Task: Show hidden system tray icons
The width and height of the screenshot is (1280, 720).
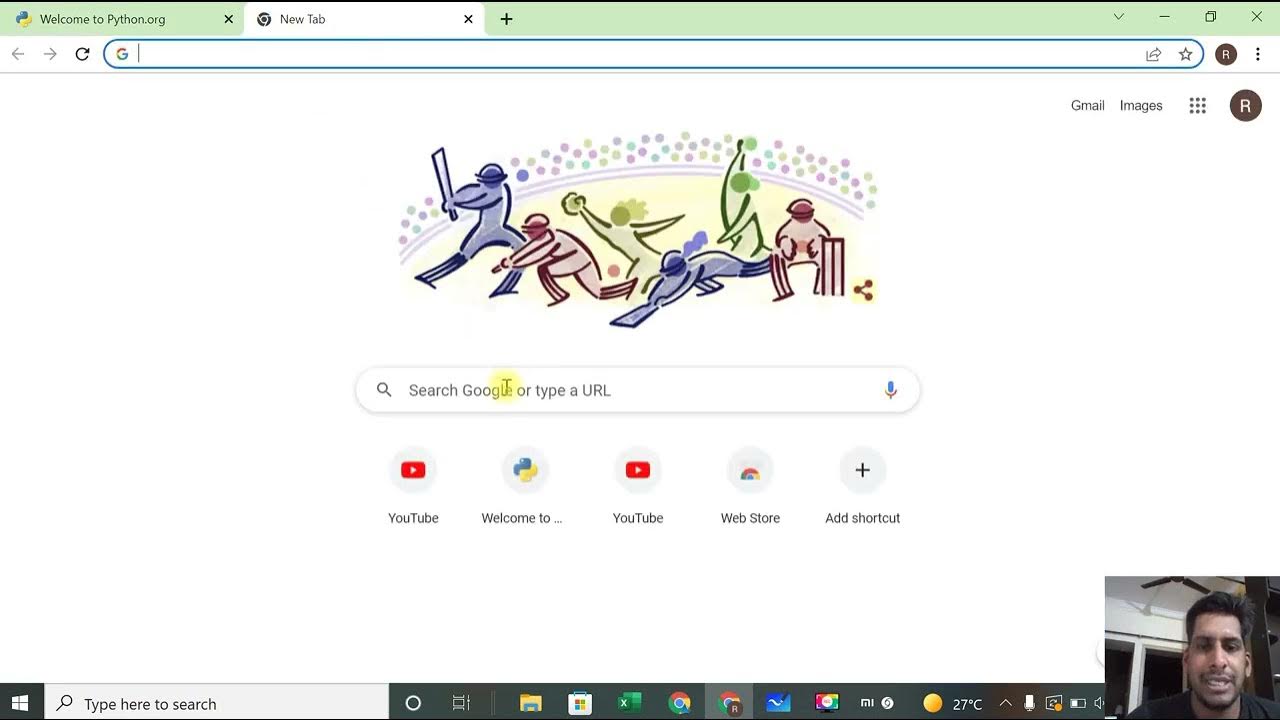Action: (x=1005, y=703)
